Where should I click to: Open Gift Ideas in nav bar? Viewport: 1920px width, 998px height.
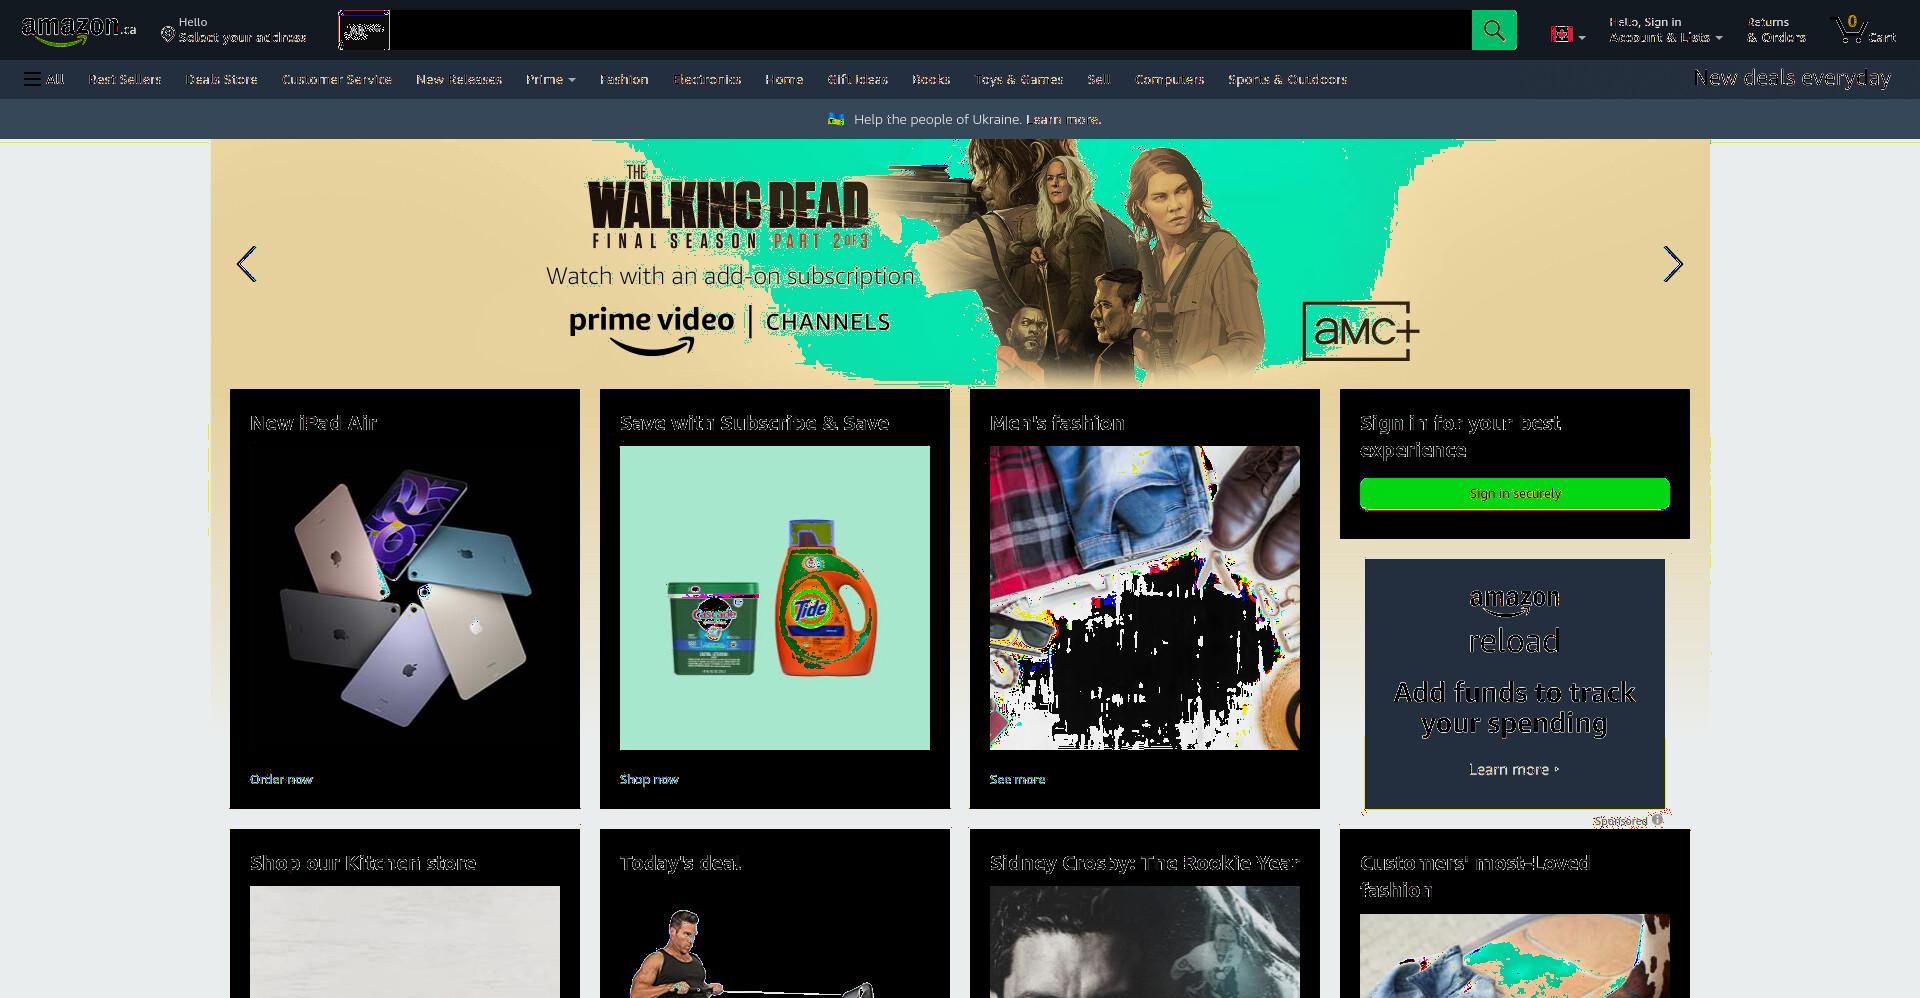[x=858, y=79]
